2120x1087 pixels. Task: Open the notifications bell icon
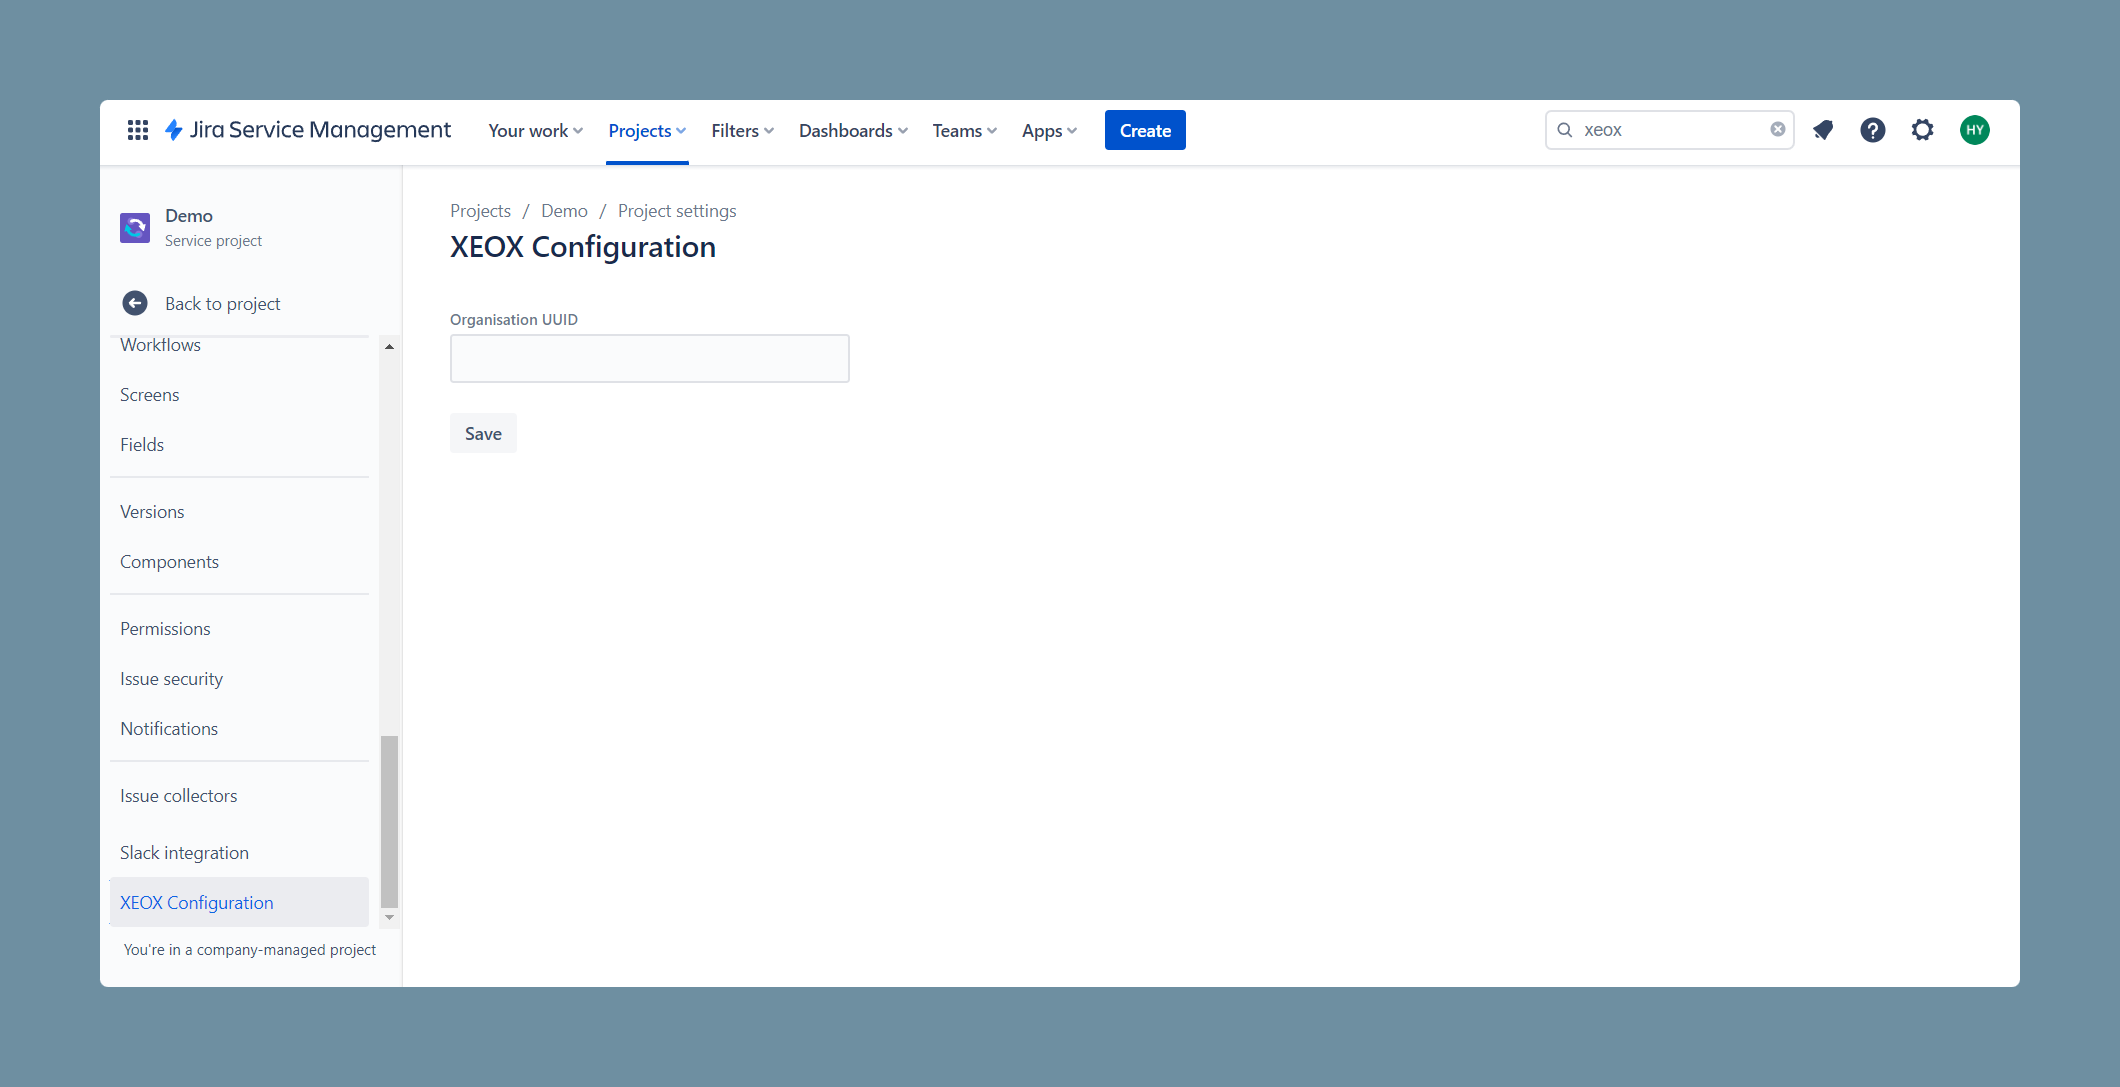[1823, 130]
